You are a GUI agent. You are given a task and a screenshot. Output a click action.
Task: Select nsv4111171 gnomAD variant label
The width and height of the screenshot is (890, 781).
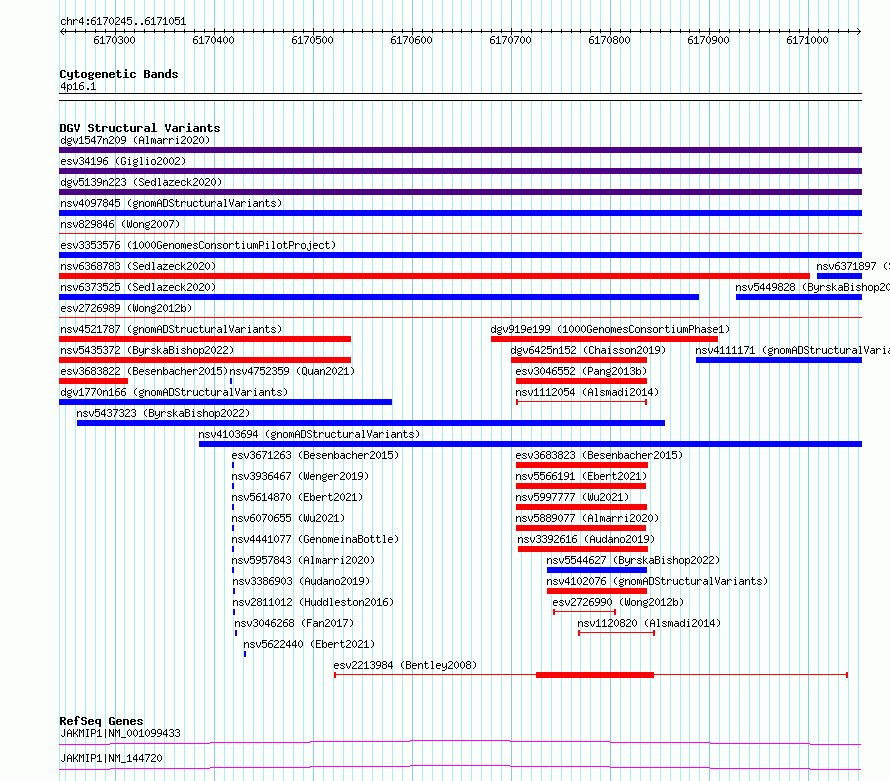792,350
